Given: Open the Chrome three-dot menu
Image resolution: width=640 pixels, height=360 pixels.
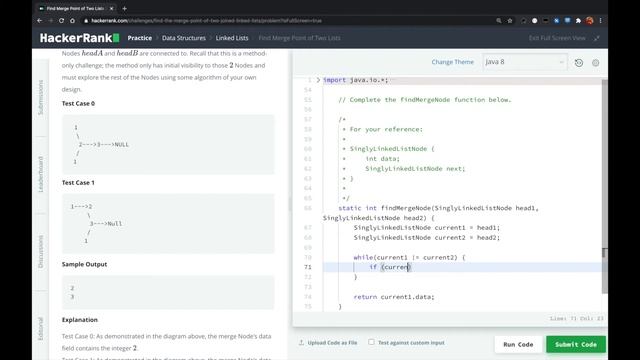Looking at the screenshot, I should [600, 20].
